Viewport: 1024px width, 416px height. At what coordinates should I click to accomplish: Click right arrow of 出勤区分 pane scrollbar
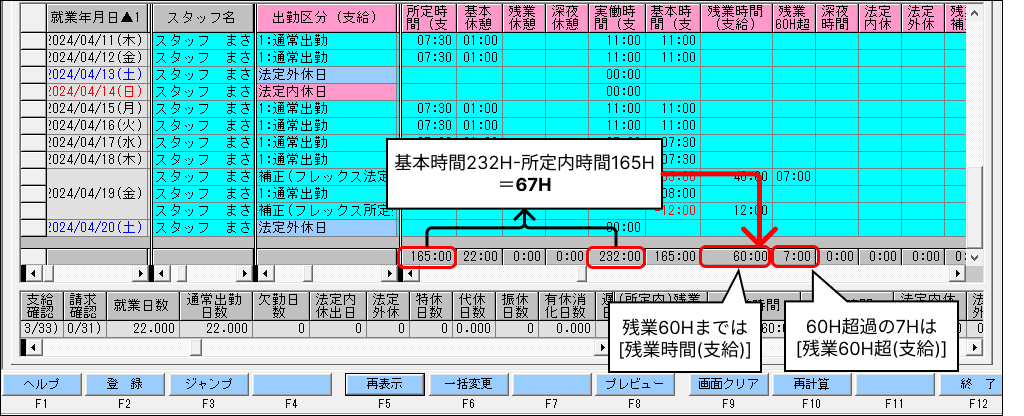(x=390, y=272)
